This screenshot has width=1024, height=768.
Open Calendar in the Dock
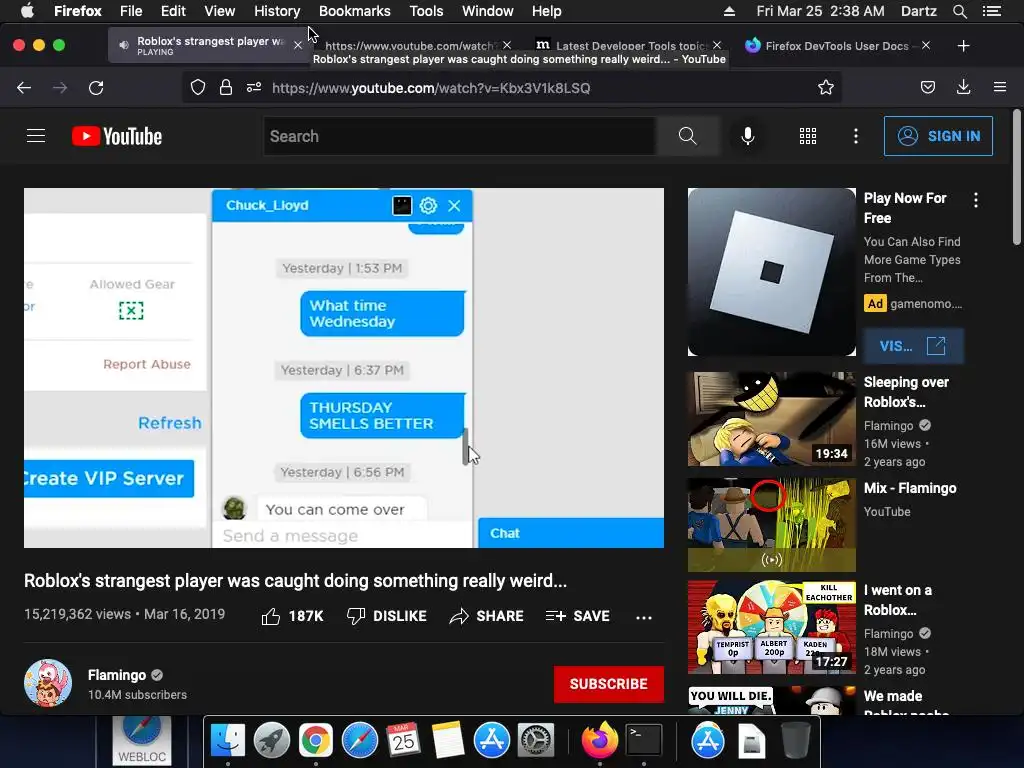click(403, 741)
